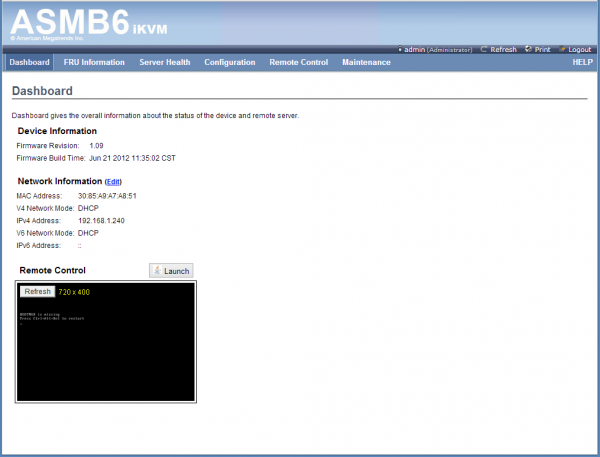Edit the Network Information settings
Image resolution: width=600 pixels, height=457 pixels.
coord(113,182)
